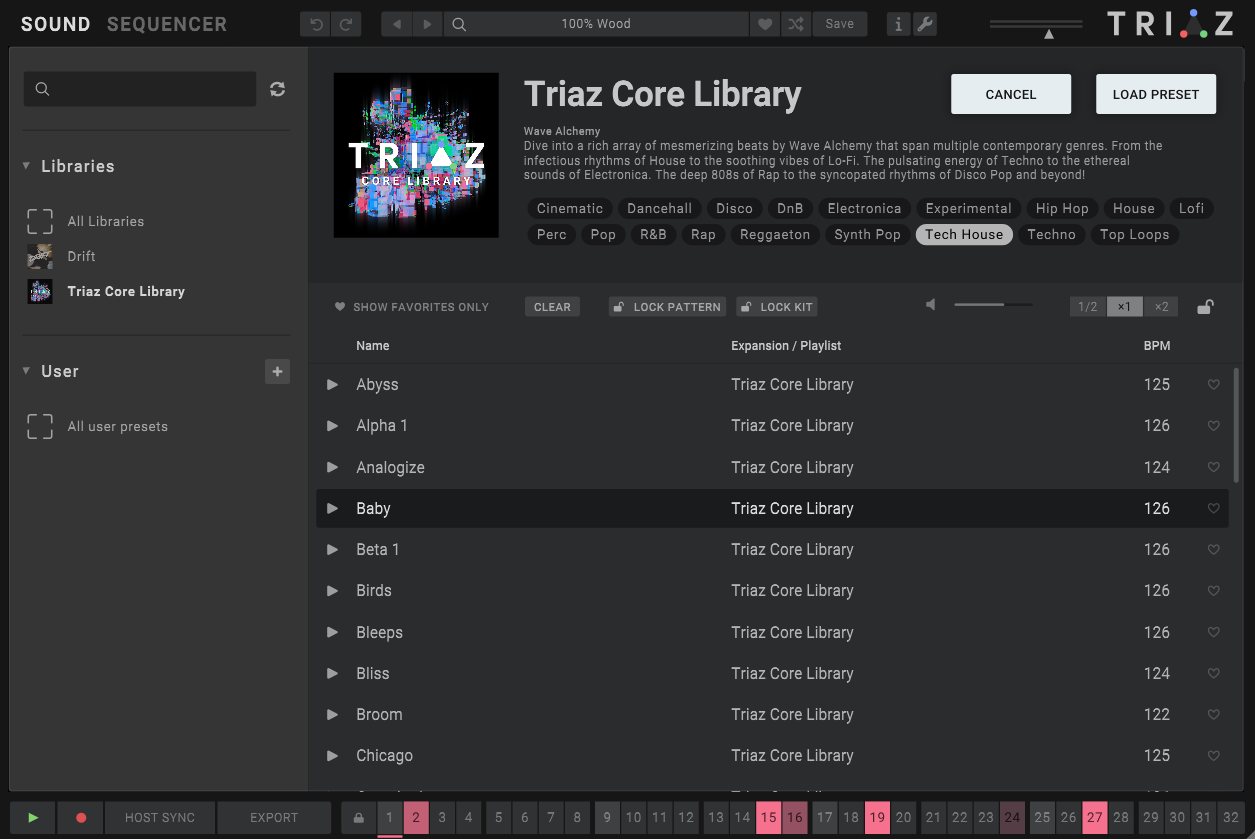Click the Undo icon in the top toolbar

point(315,23)
